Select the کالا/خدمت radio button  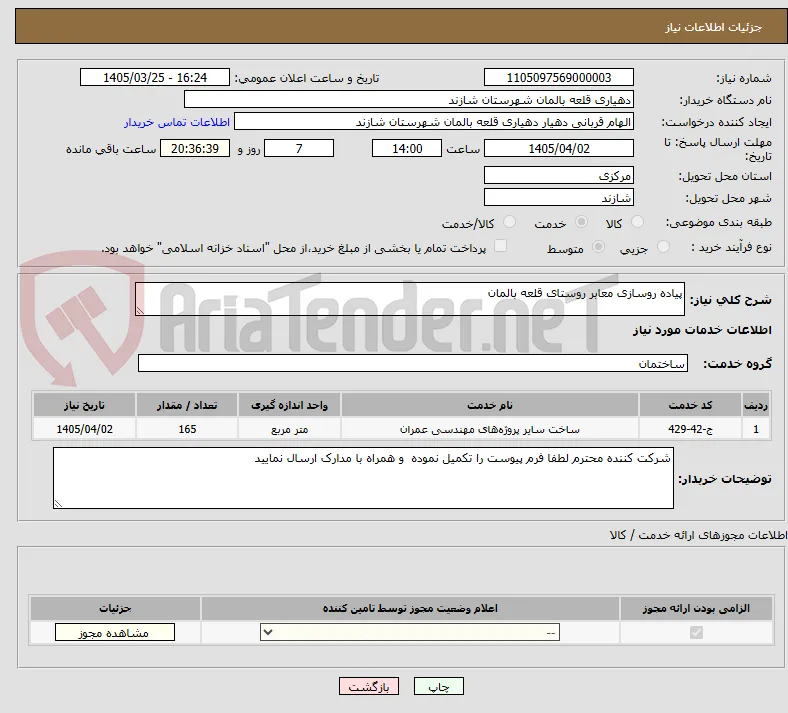[509, 222]
